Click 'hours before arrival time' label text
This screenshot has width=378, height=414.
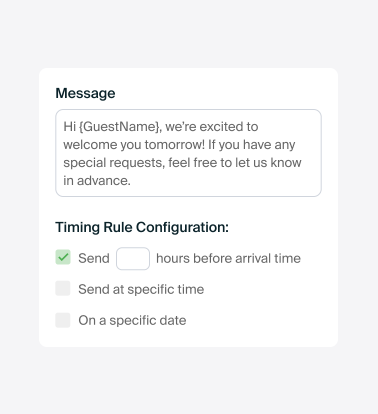(228, 258)
